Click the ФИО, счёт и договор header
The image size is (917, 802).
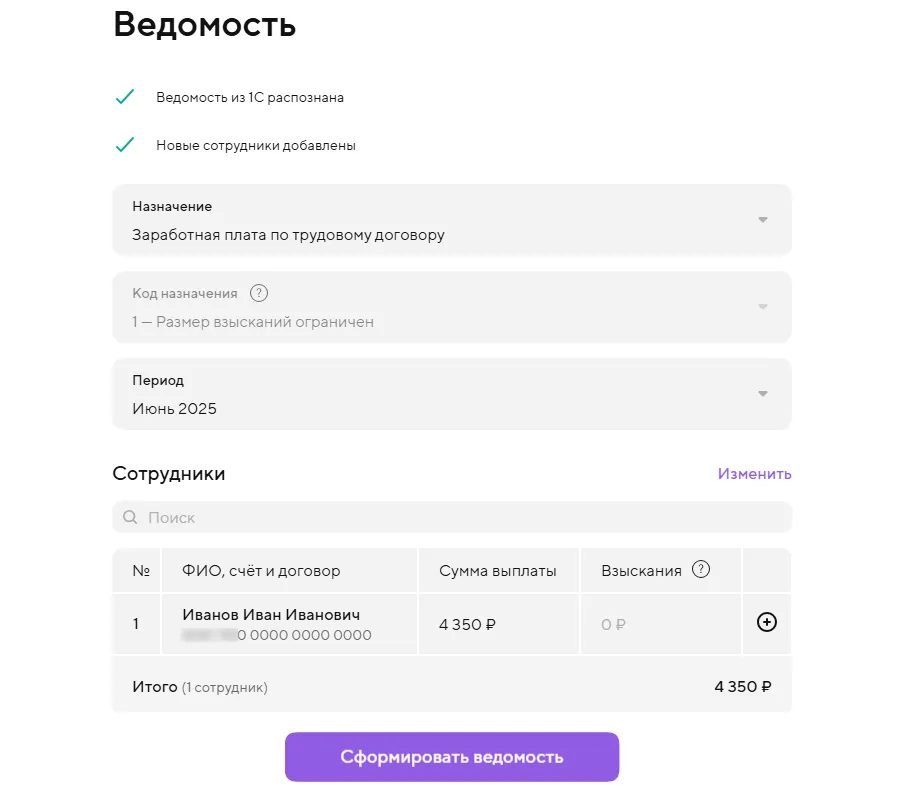click(x=261, y=571)
